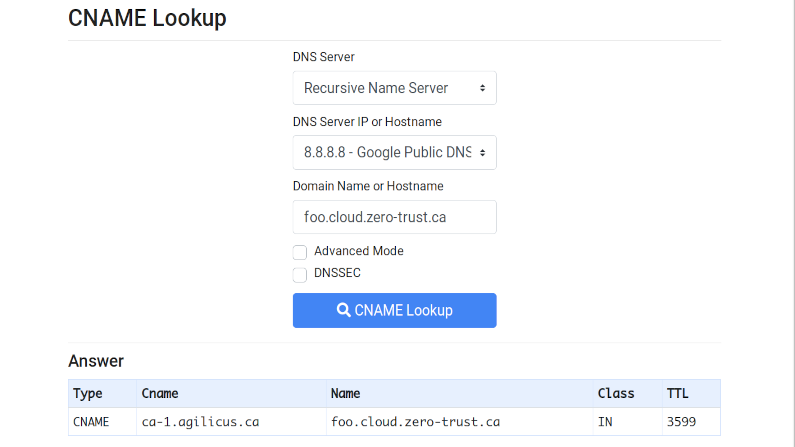Image resolution: width=795 pixels, height=447 pixels.
Task: Click foo.cloud.zero-trust.ca in the answer table
Action: click(x=415, y=422)
